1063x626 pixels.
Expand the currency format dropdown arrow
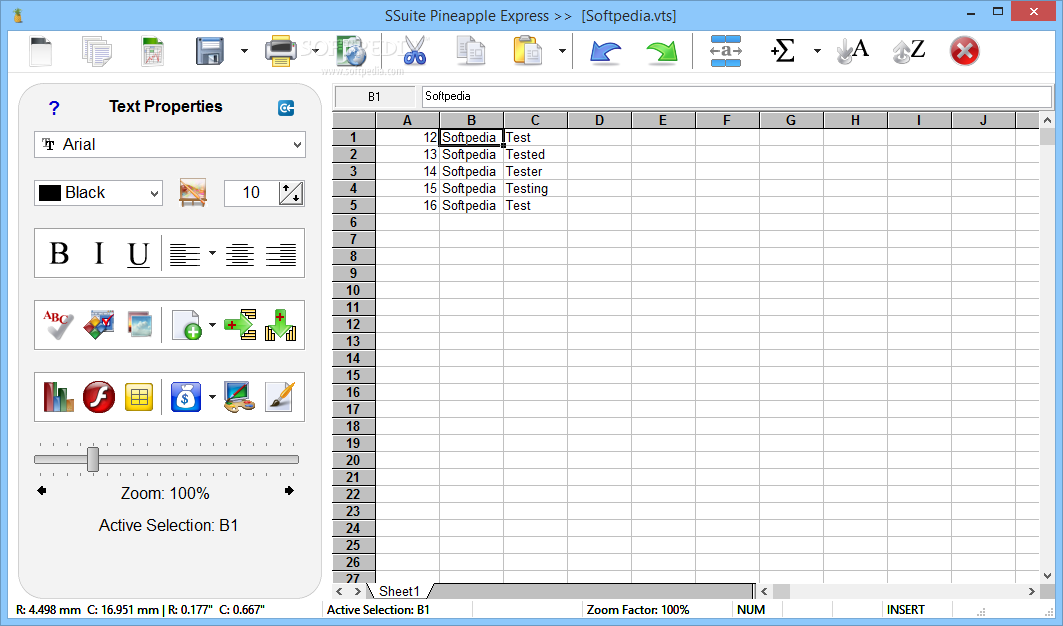click(x=212, y=397)
